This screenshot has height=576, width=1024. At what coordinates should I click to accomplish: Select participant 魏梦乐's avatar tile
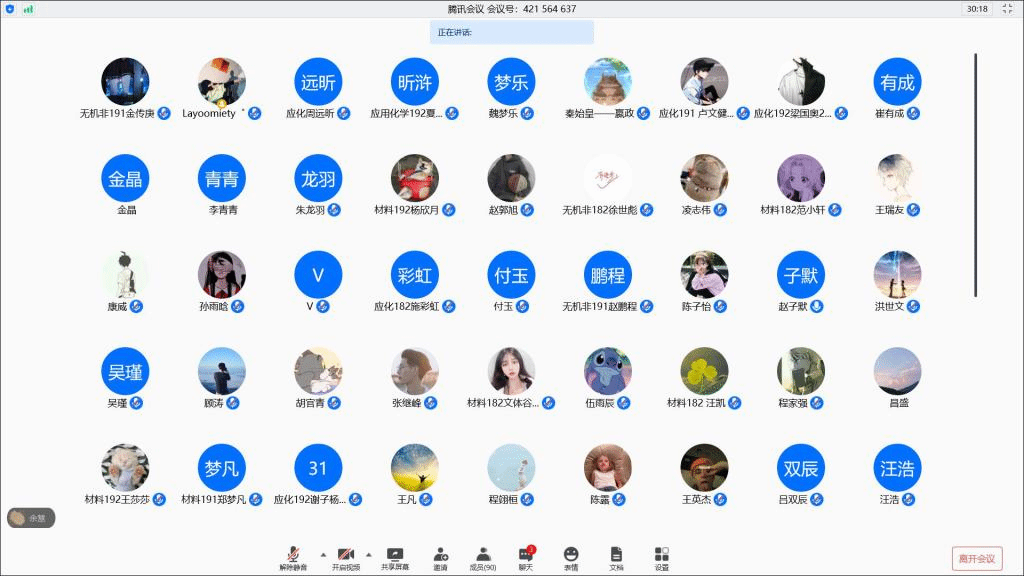tap(511, 82)
